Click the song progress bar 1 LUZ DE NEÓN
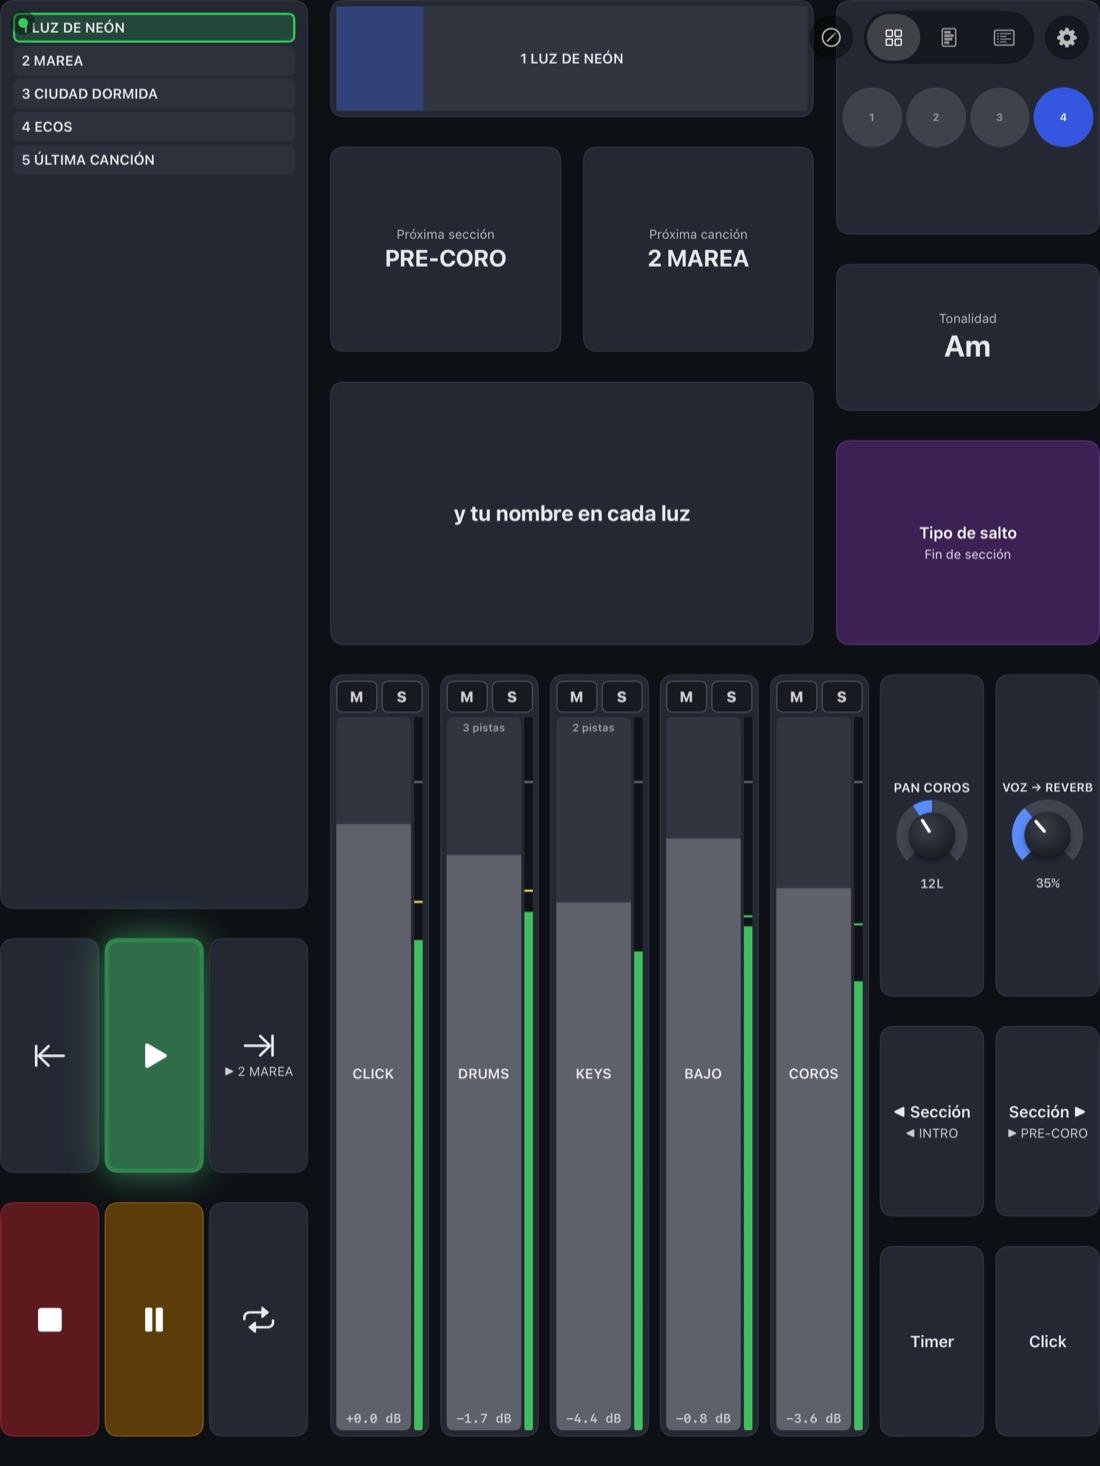Viewport: 1100px width, 1466px height. click(572, 58)
